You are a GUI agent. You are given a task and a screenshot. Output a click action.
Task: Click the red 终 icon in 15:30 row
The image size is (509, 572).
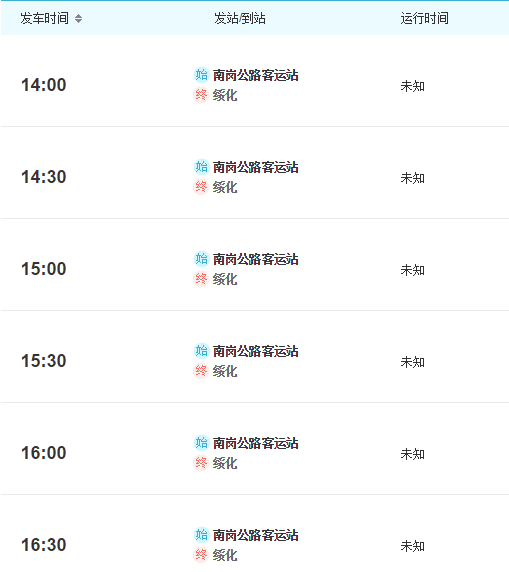201,371
